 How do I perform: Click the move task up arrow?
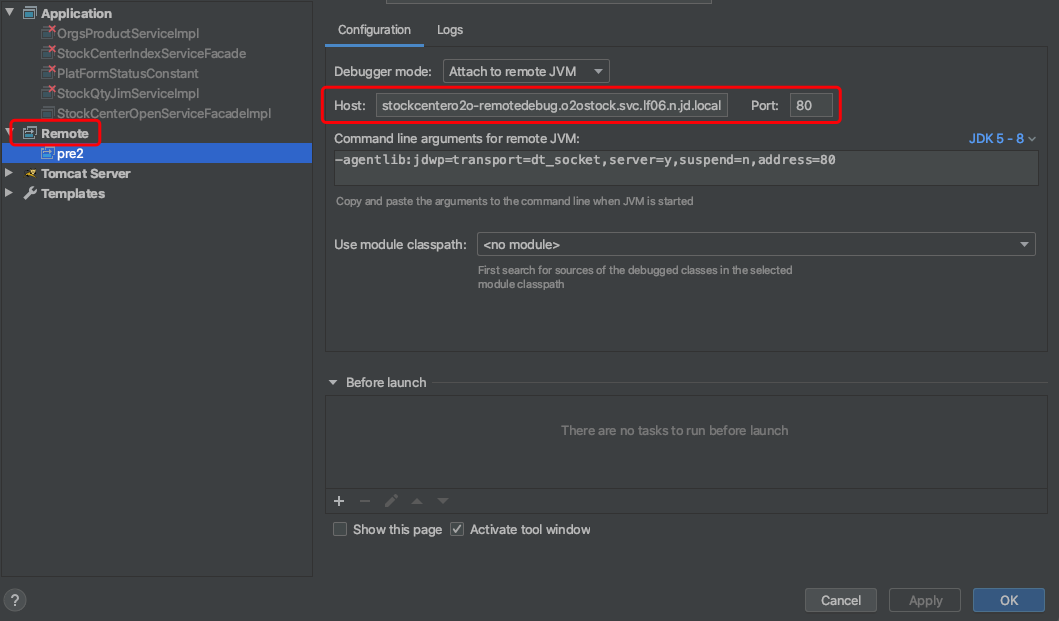[x=417, y=501]
